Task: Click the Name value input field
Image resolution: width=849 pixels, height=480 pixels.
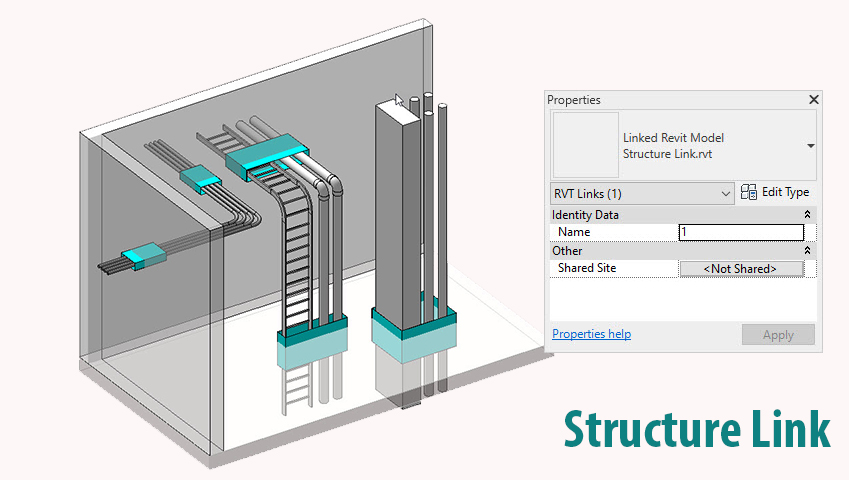Action: pos(741,232)
